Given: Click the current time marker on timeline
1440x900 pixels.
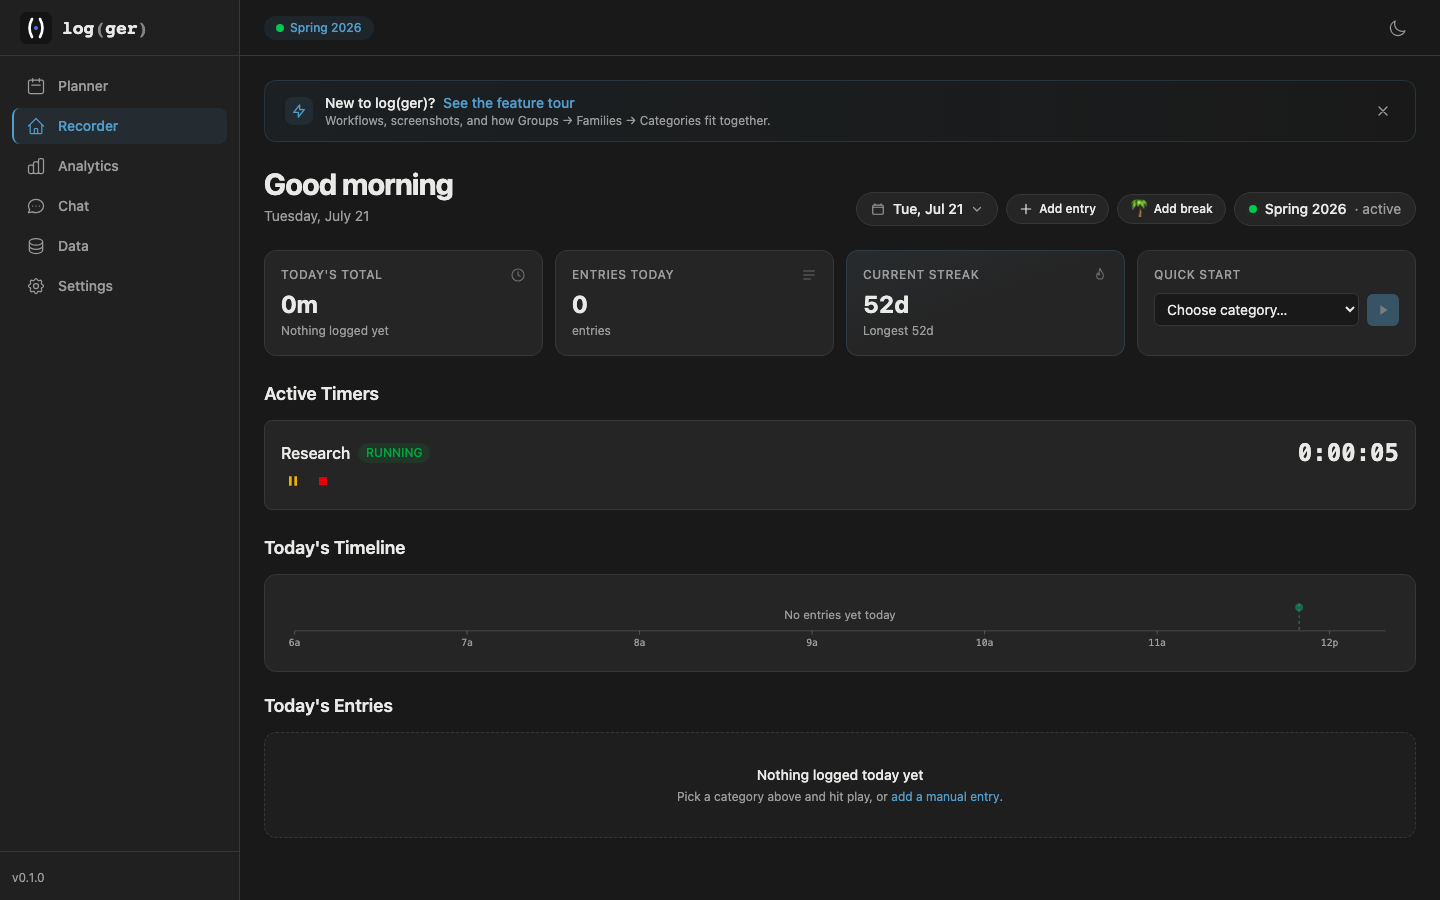Looking at the screenshot, I should [1299, 608].
